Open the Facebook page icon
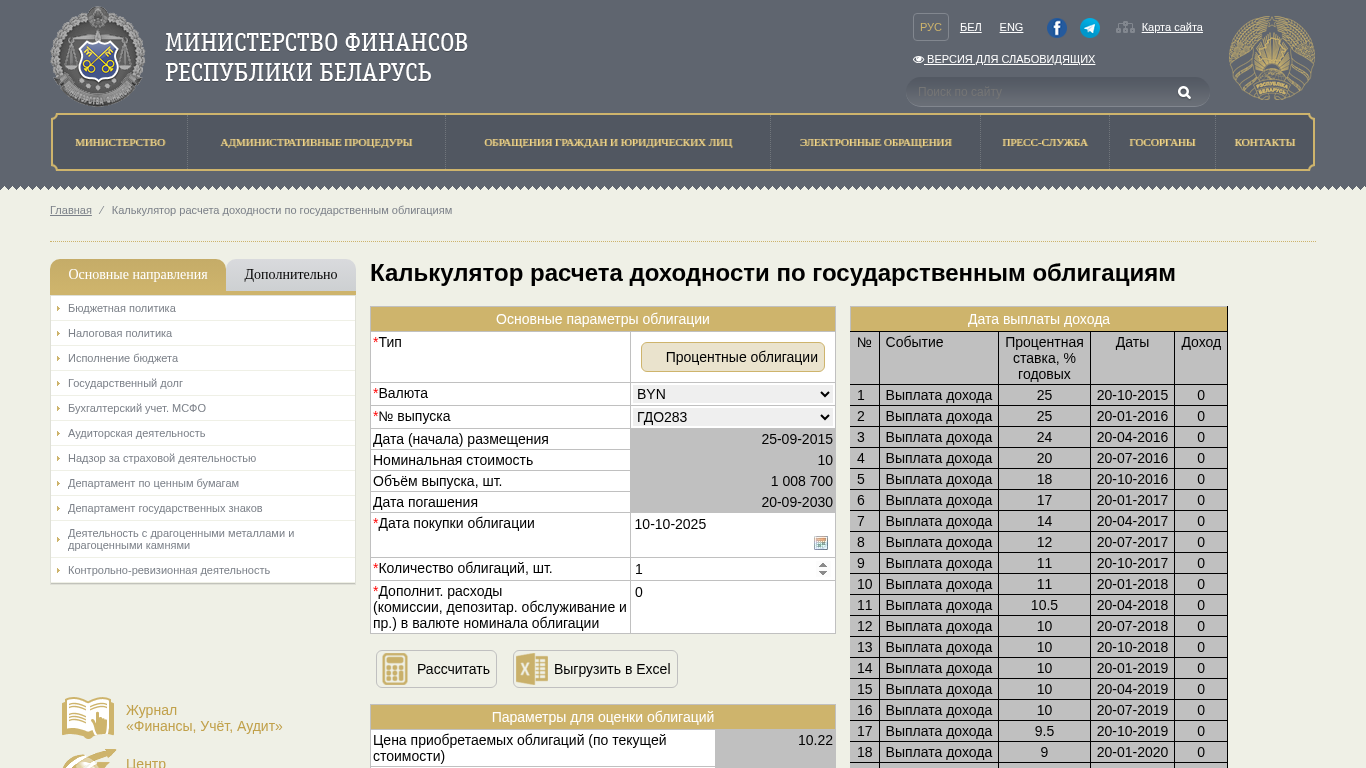This screenshot has width=1366, height=768. (1057, 28)
